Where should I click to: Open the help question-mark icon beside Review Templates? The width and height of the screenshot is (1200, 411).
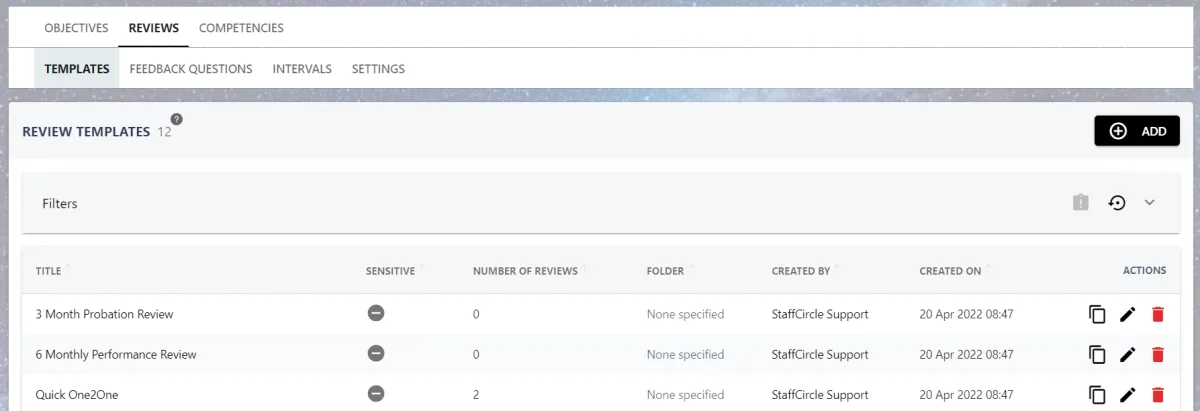click(177, 119)
